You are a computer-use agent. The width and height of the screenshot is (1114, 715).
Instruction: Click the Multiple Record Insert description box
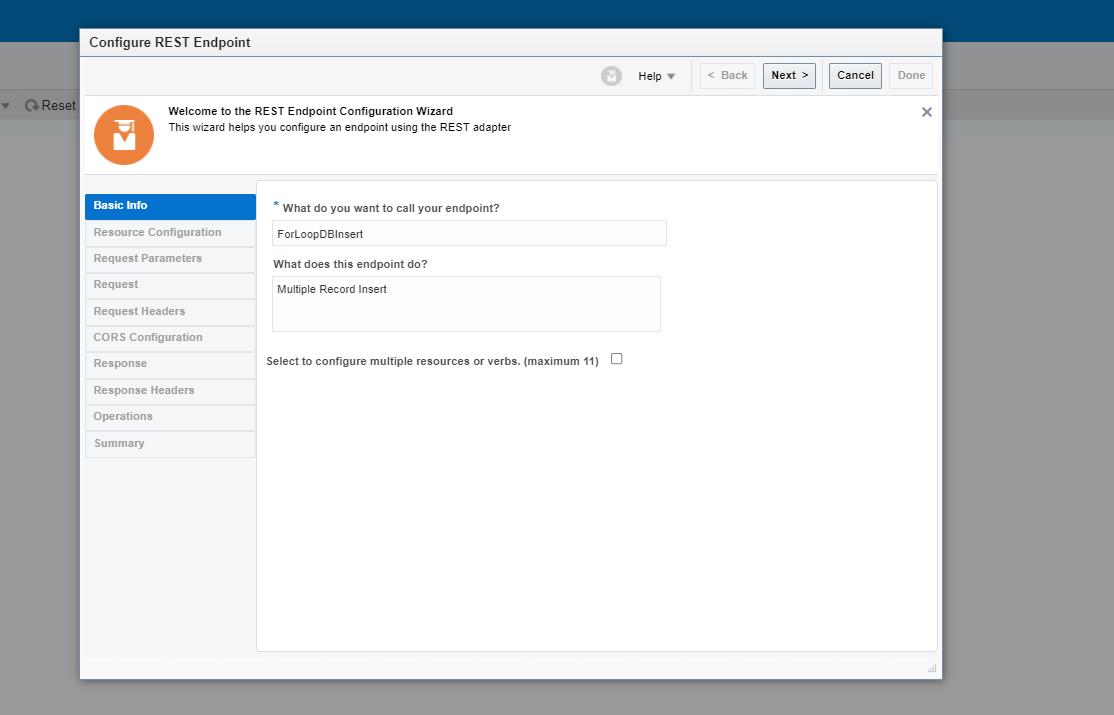coord(466,303)
